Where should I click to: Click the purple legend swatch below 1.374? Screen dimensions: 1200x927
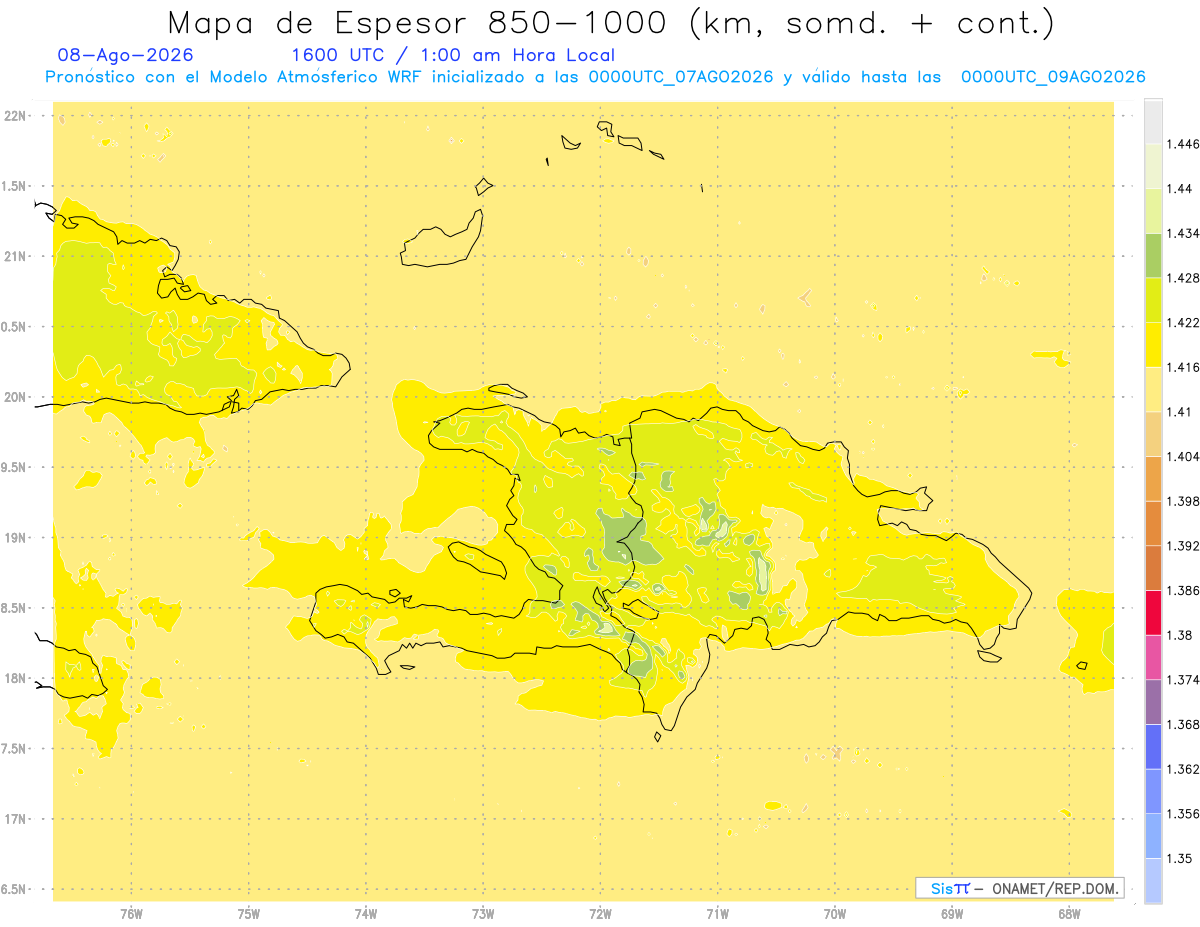click(1153, 702)
